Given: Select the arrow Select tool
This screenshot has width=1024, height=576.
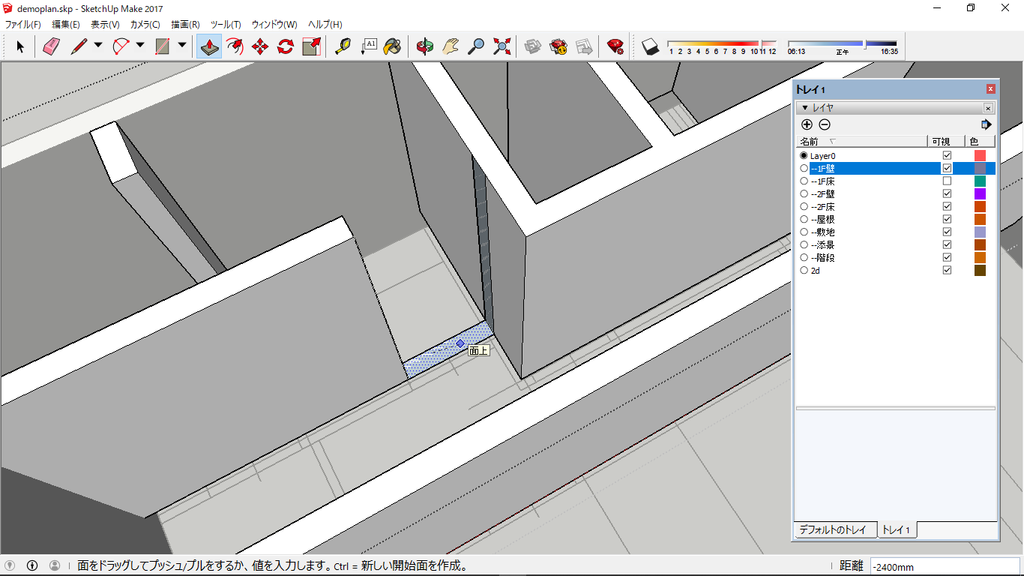Looking at the screenshot, I should [x=20, y=46].
